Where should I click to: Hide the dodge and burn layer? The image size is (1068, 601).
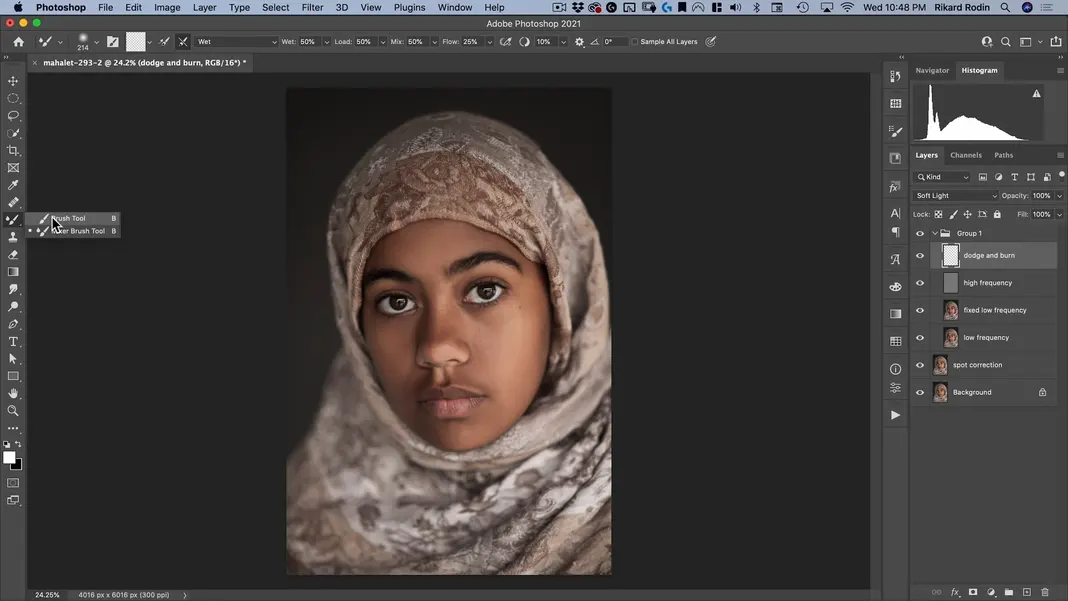click(920, 256)
